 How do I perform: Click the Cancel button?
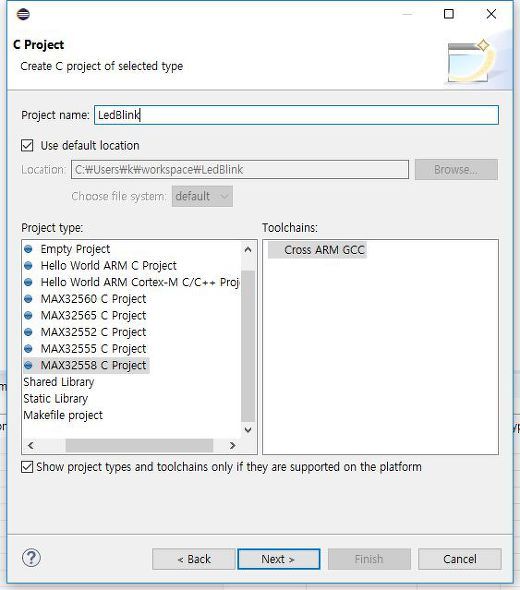(460, 559)
